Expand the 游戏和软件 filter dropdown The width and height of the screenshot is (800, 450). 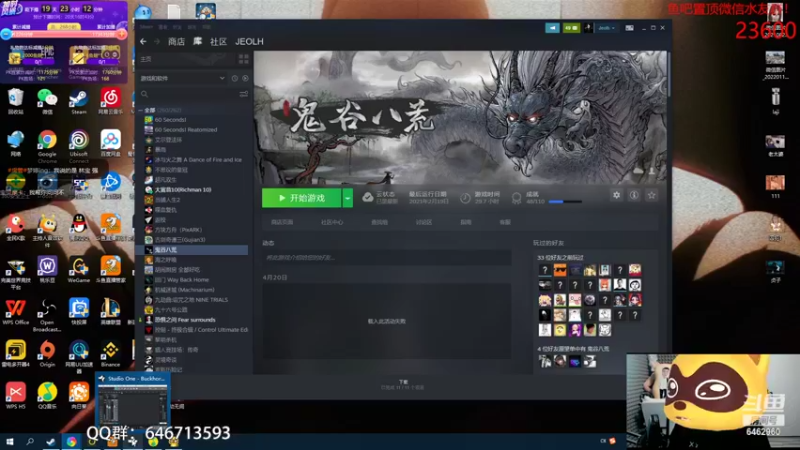click(183, 79)
